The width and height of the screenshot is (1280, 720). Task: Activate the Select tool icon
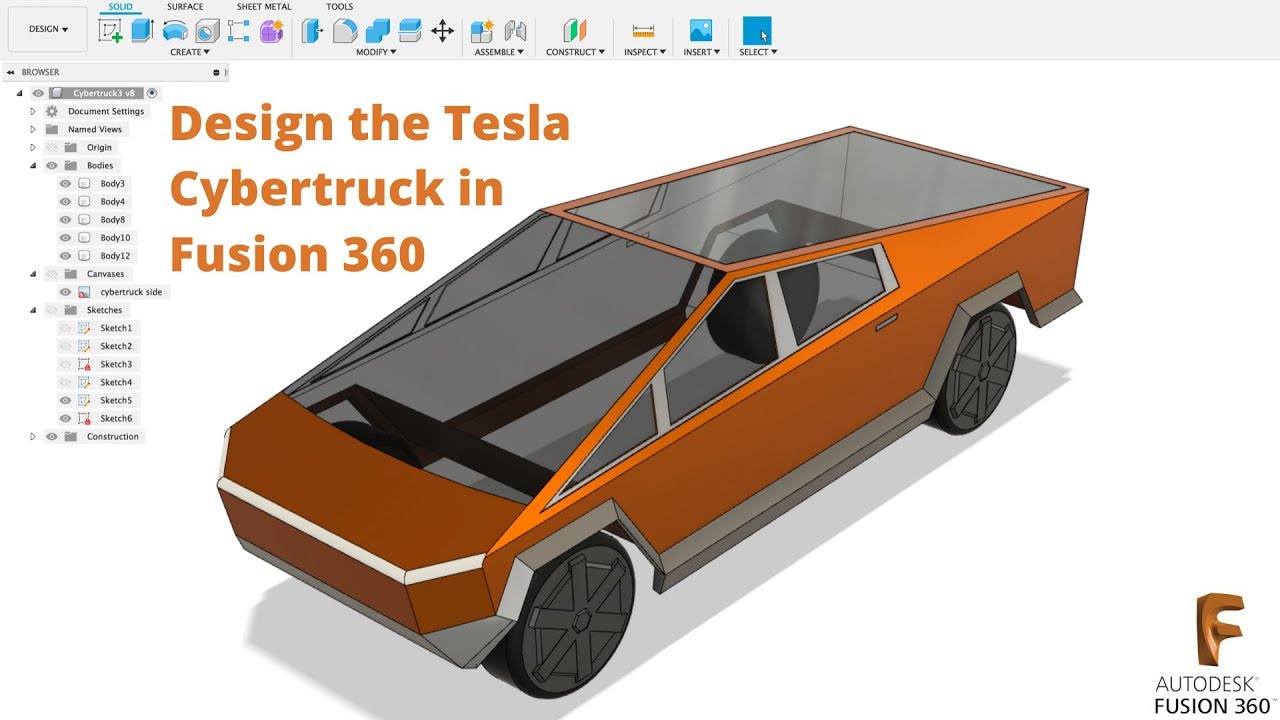pos(757,31)
